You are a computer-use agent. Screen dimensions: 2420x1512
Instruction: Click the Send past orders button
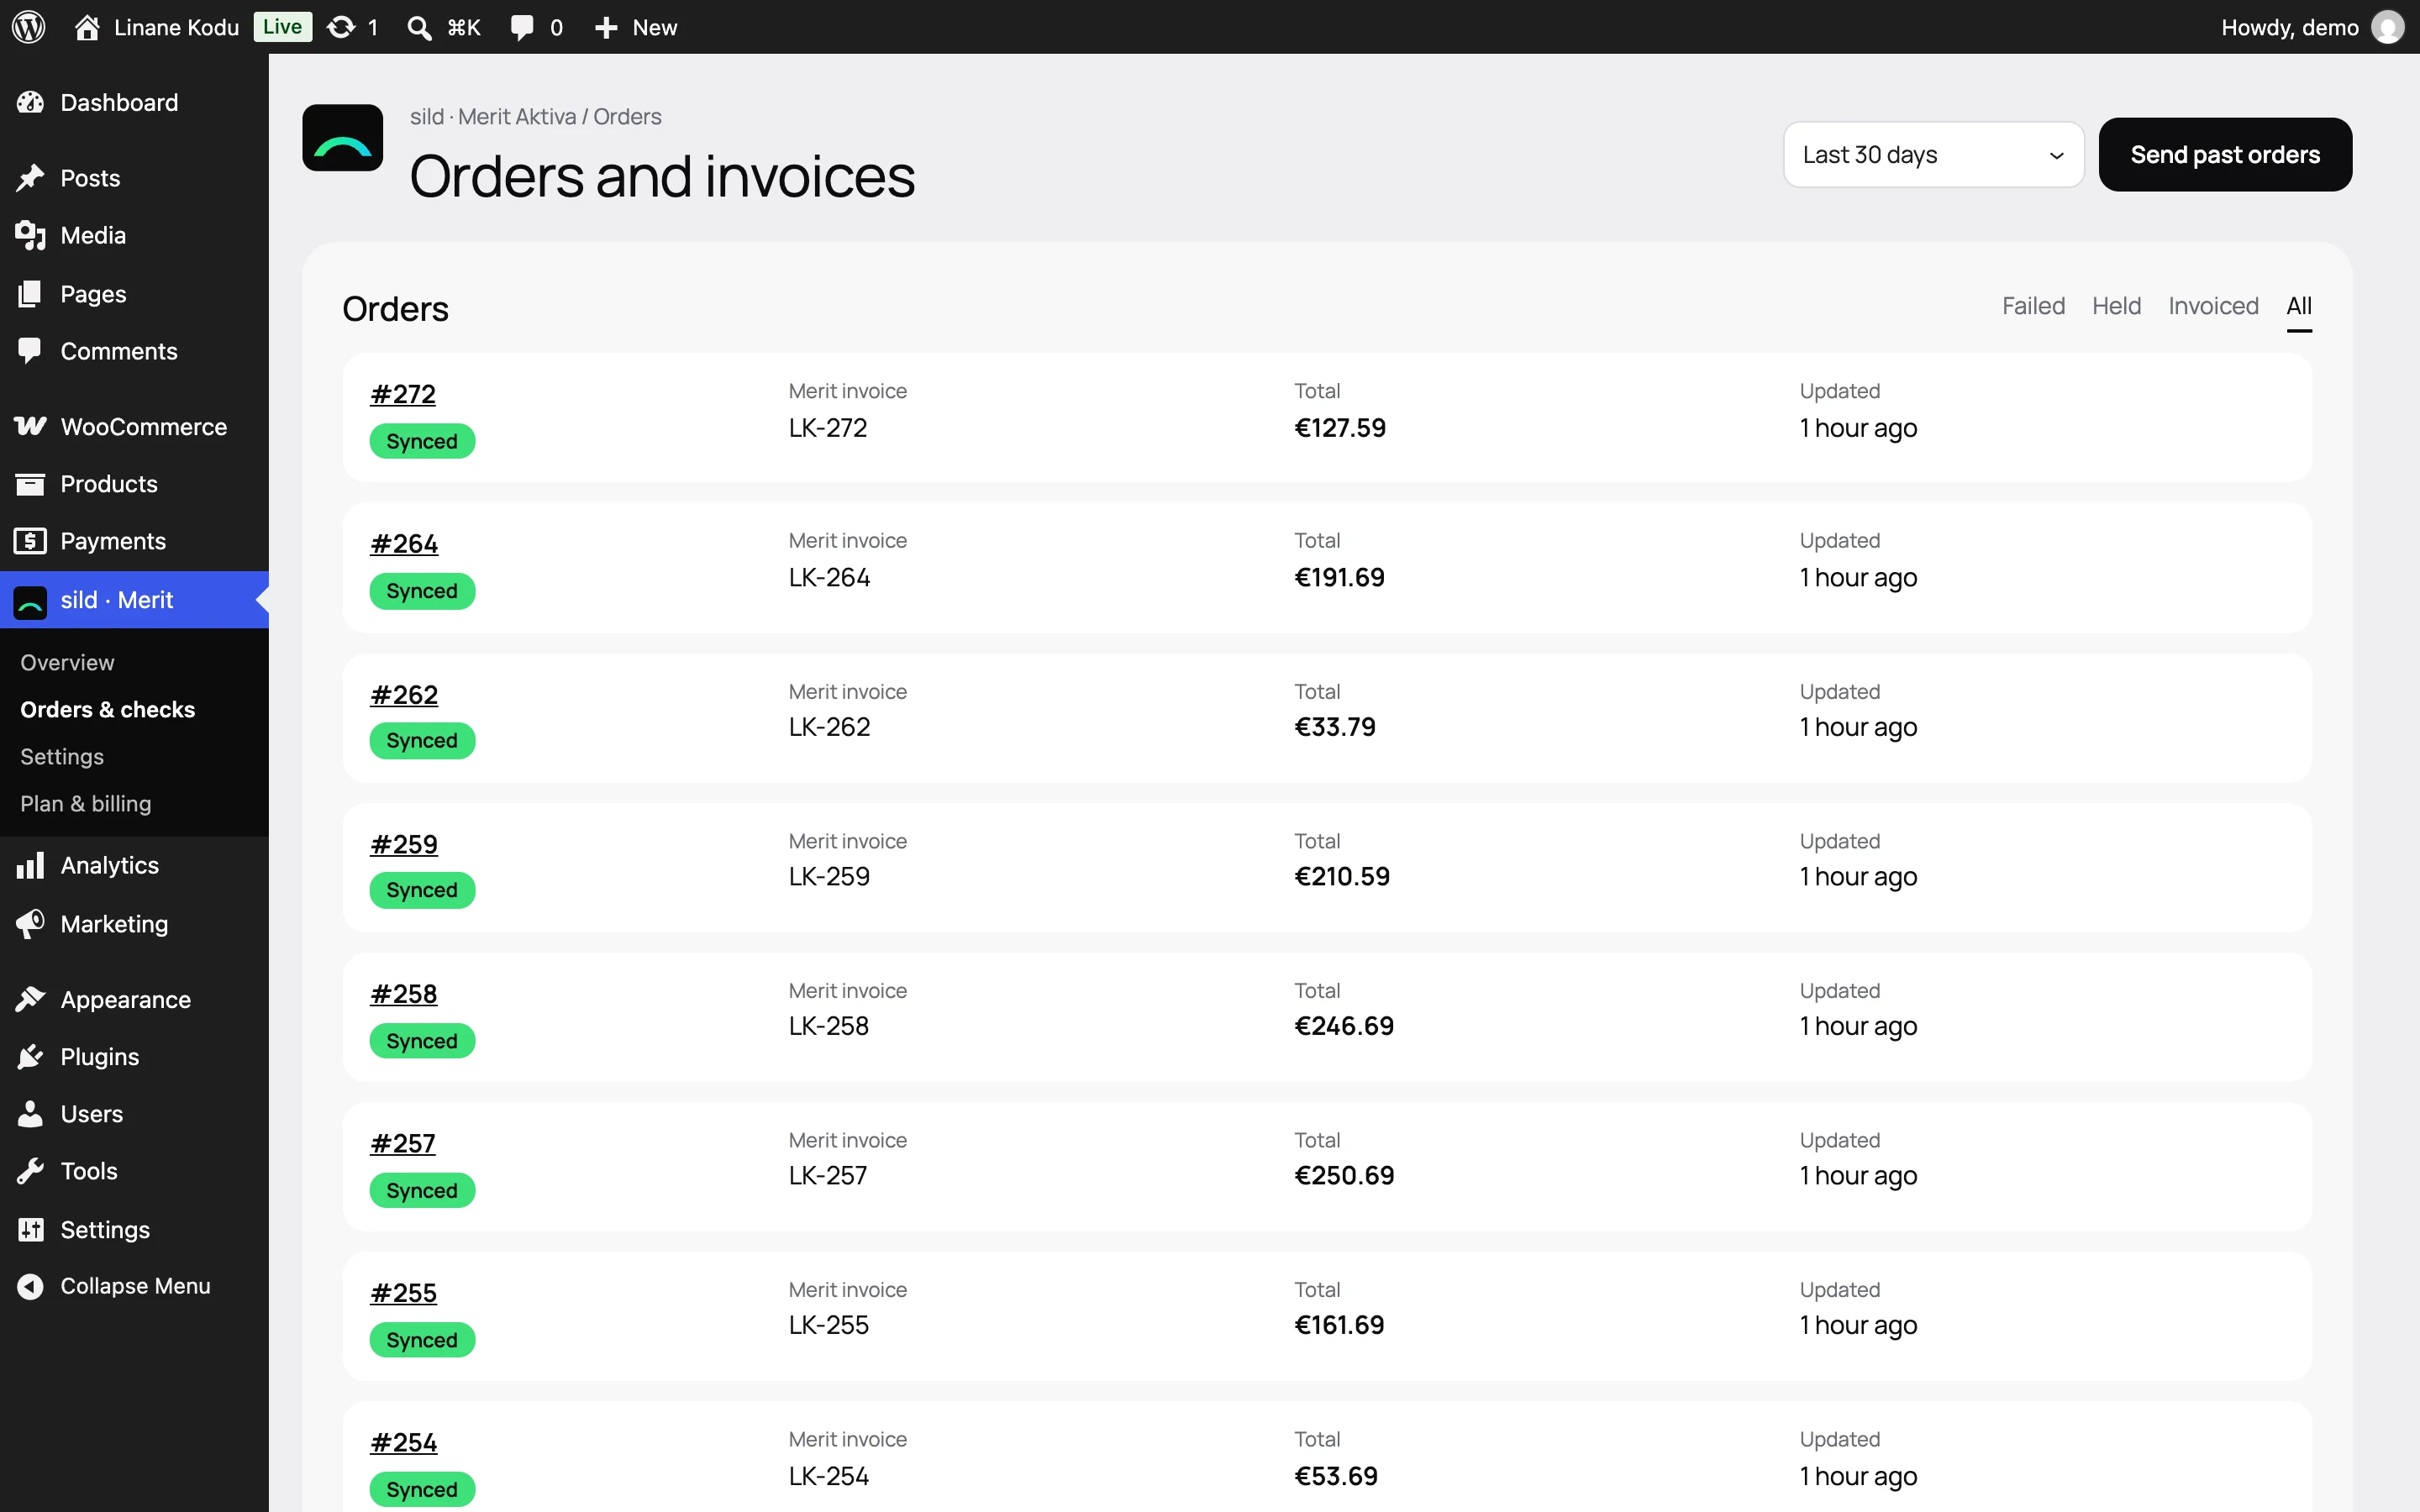click(x=2225, y=155)
